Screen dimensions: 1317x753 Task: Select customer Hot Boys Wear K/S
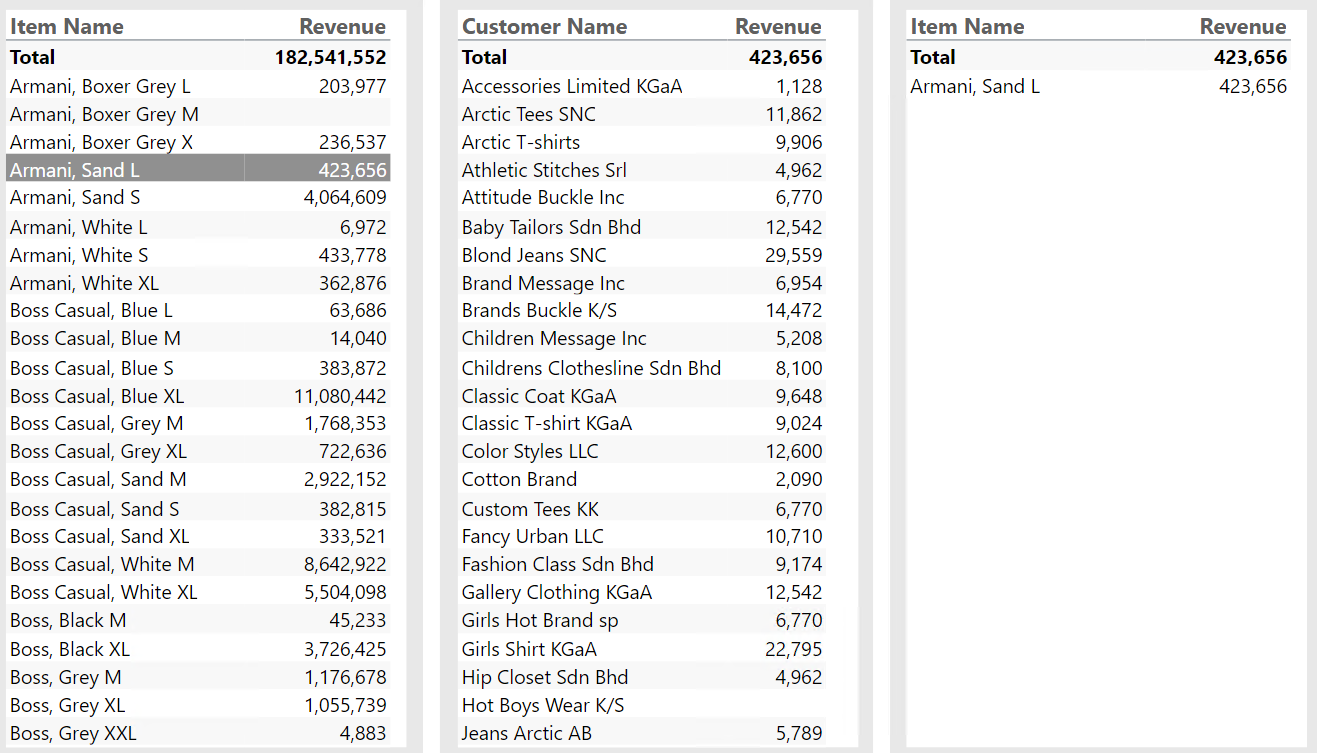click(543, 705)
